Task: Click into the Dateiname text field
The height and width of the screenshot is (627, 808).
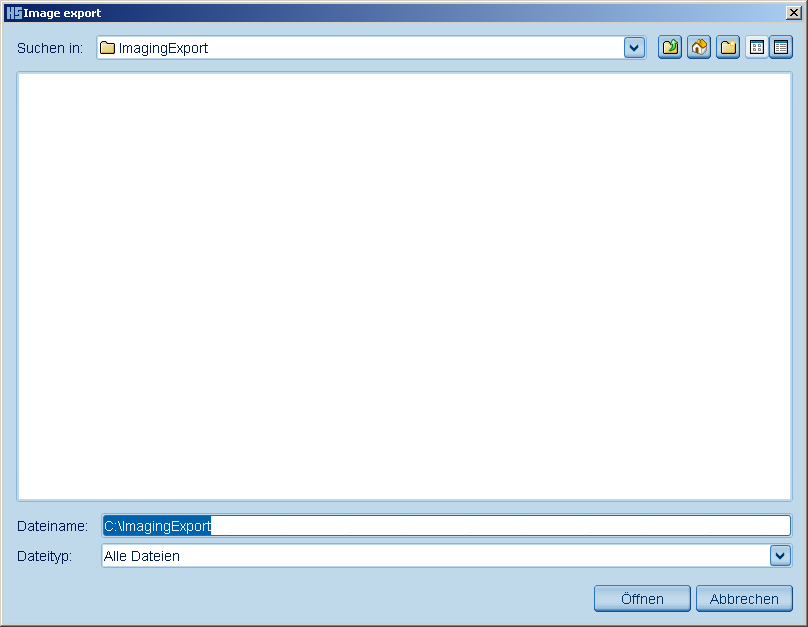Action: [500, 526]
